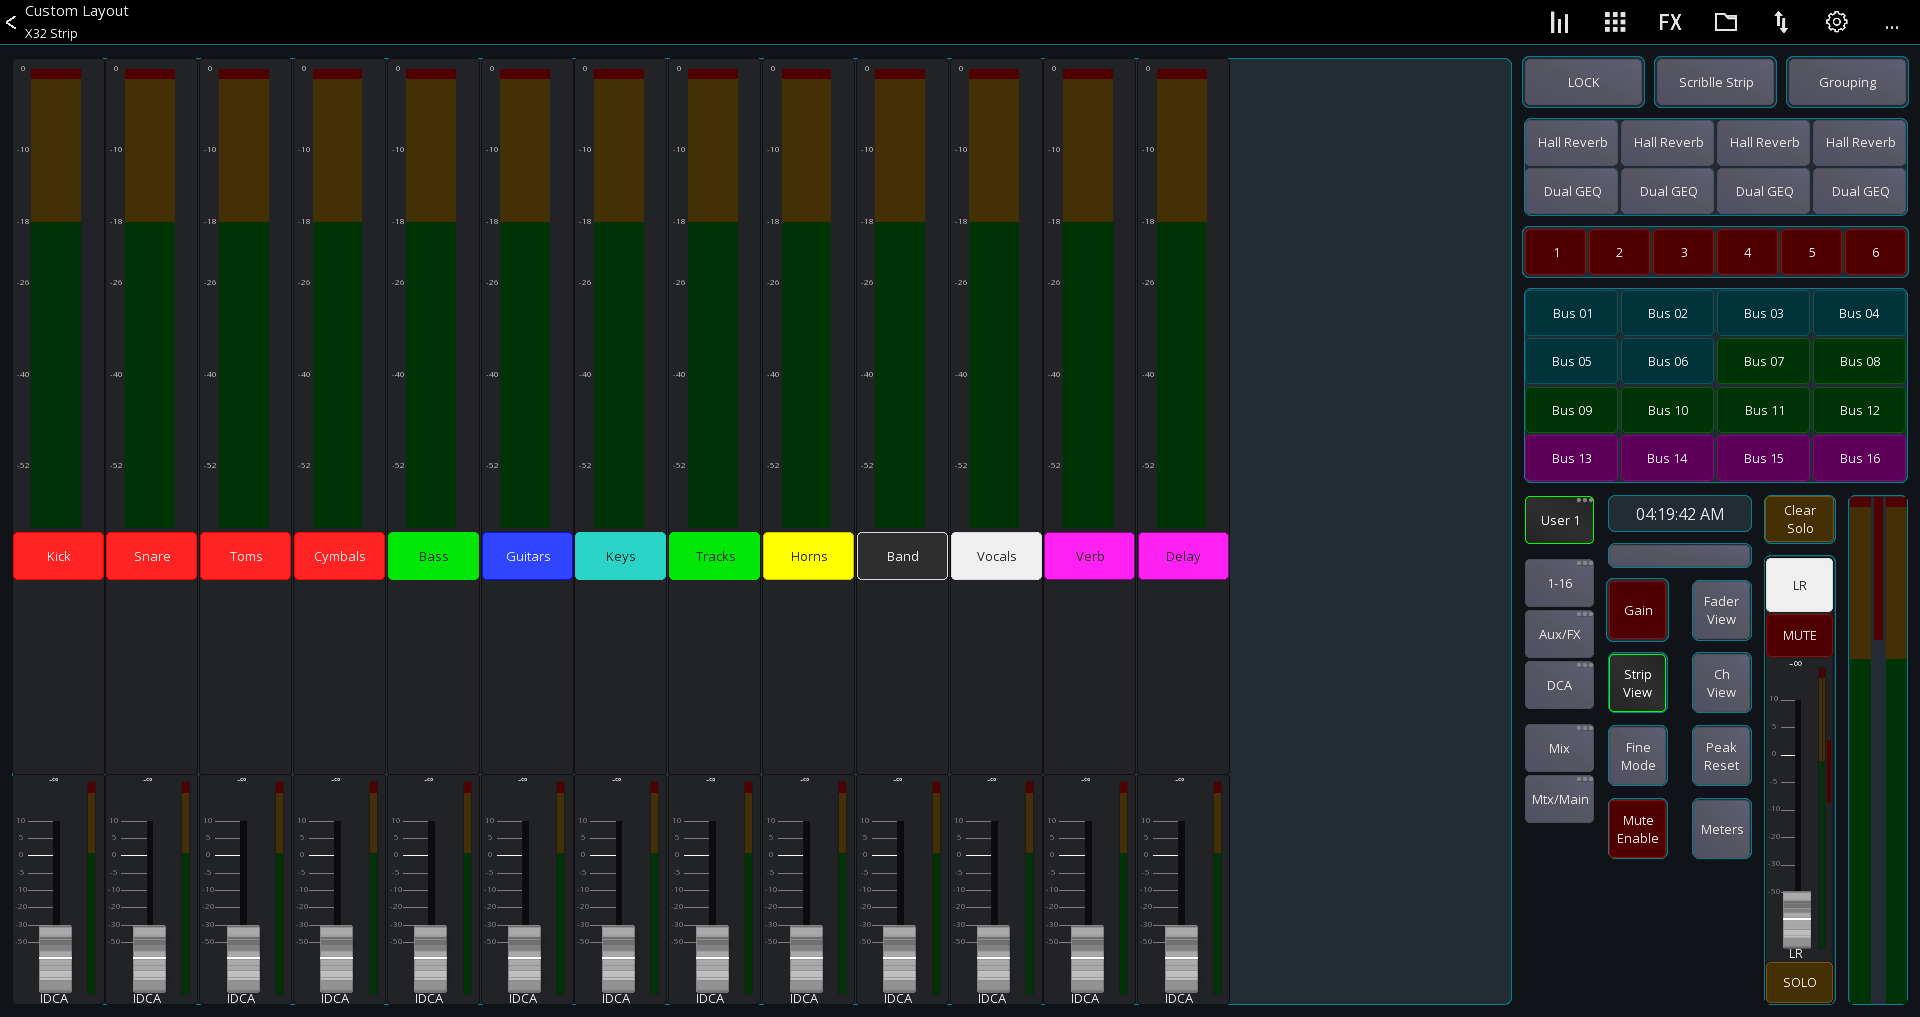Switch to the Mtx/Main layer
1920x1017 pixels.
point(1560,799)
